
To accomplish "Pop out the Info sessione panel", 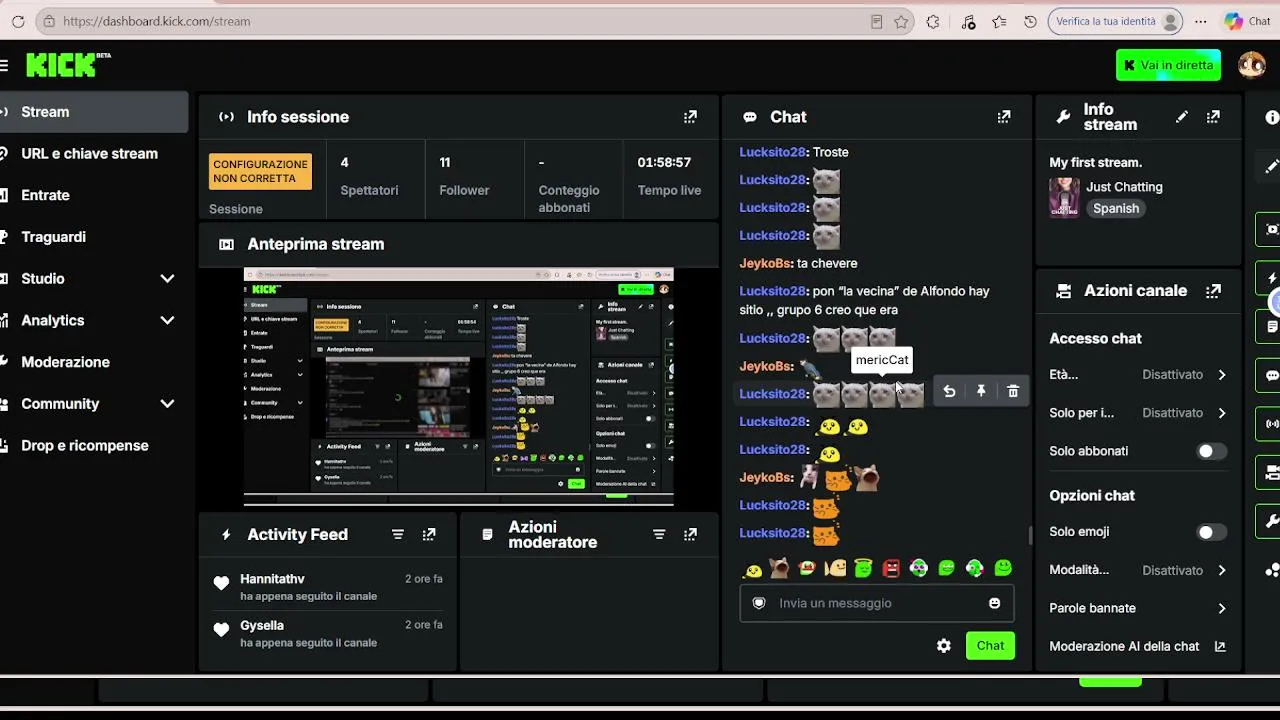I will (690, 117).
